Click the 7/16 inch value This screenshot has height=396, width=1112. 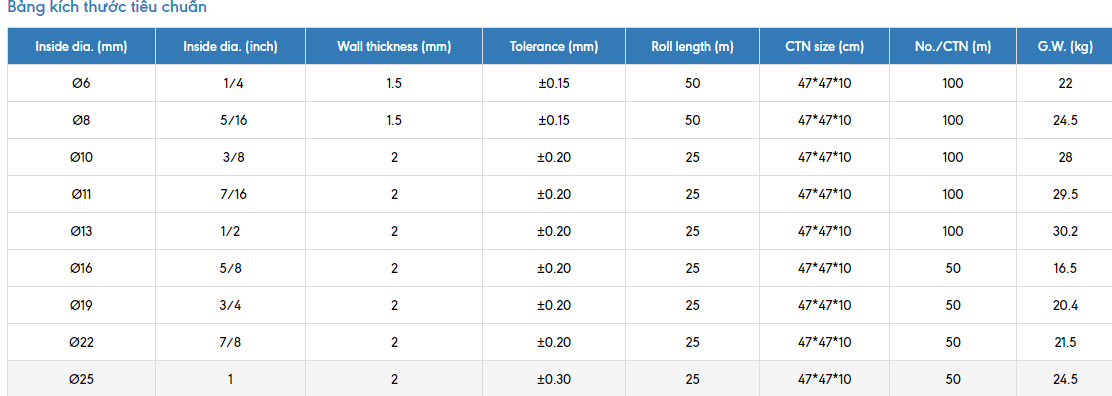pos(230,194)
